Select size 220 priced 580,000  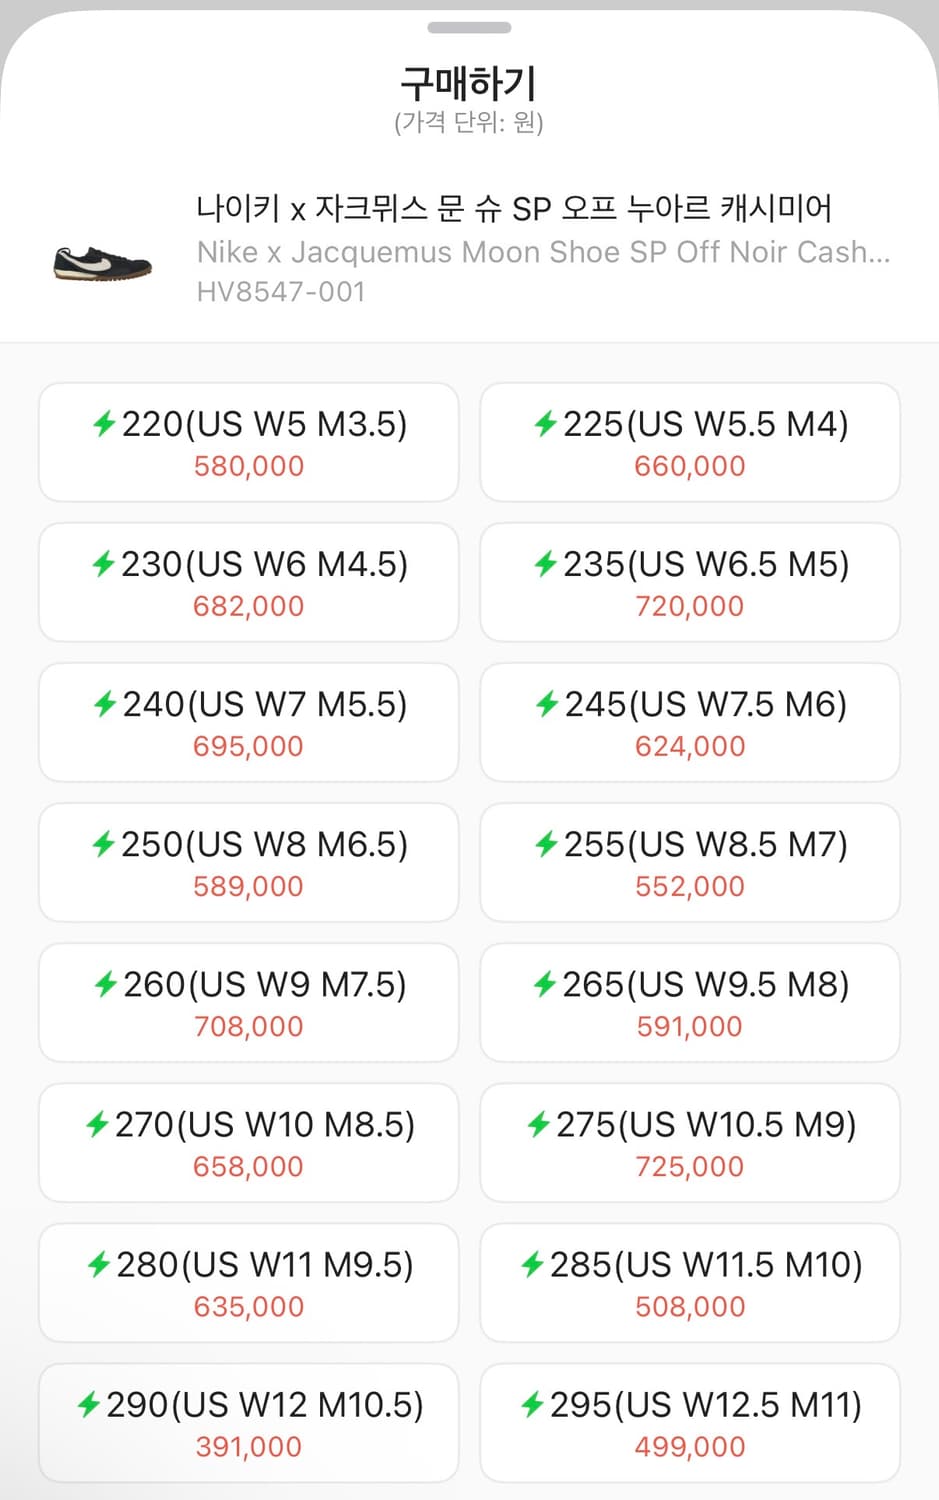(x=248, y=442)
